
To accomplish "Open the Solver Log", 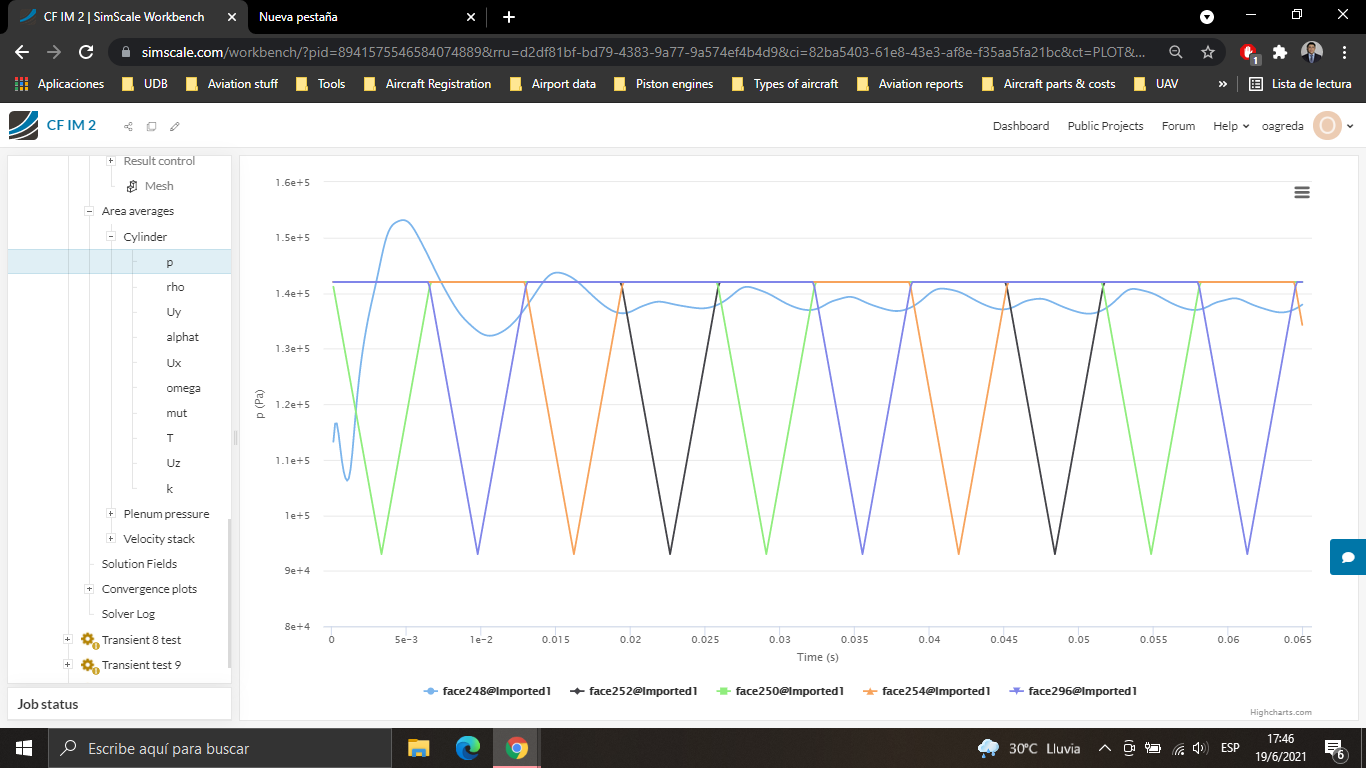I will point(128,614).
